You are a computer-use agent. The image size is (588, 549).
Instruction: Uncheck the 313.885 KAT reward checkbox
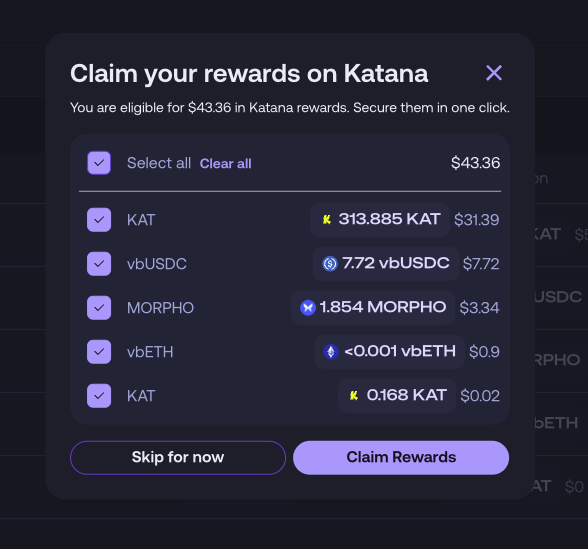[x=99, y=220]
